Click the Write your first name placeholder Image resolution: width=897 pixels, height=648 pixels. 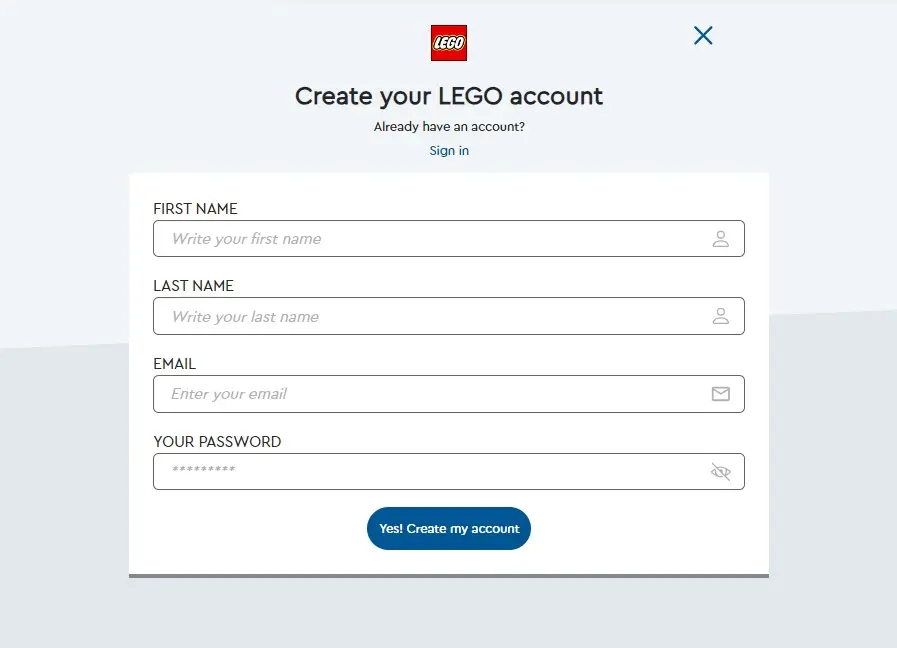[x=247, y=239]
